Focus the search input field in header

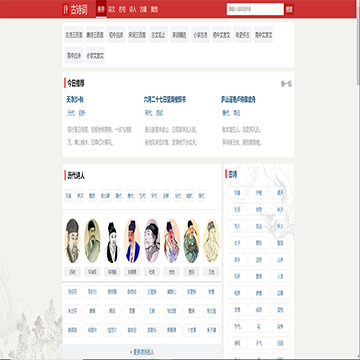(x=255, y=9)
